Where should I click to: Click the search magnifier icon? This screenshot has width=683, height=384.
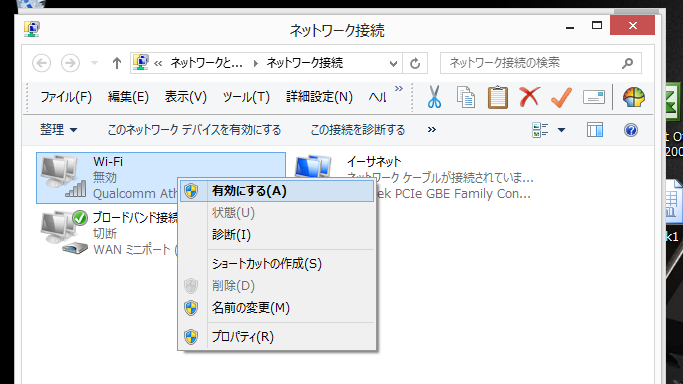(x=628, y=63)
